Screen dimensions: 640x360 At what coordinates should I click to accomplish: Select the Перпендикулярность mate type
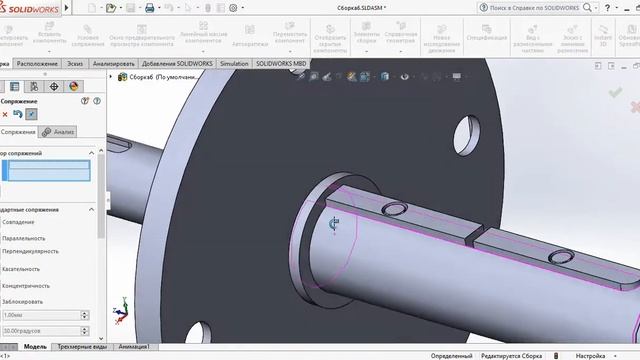(x=30, y=251)
